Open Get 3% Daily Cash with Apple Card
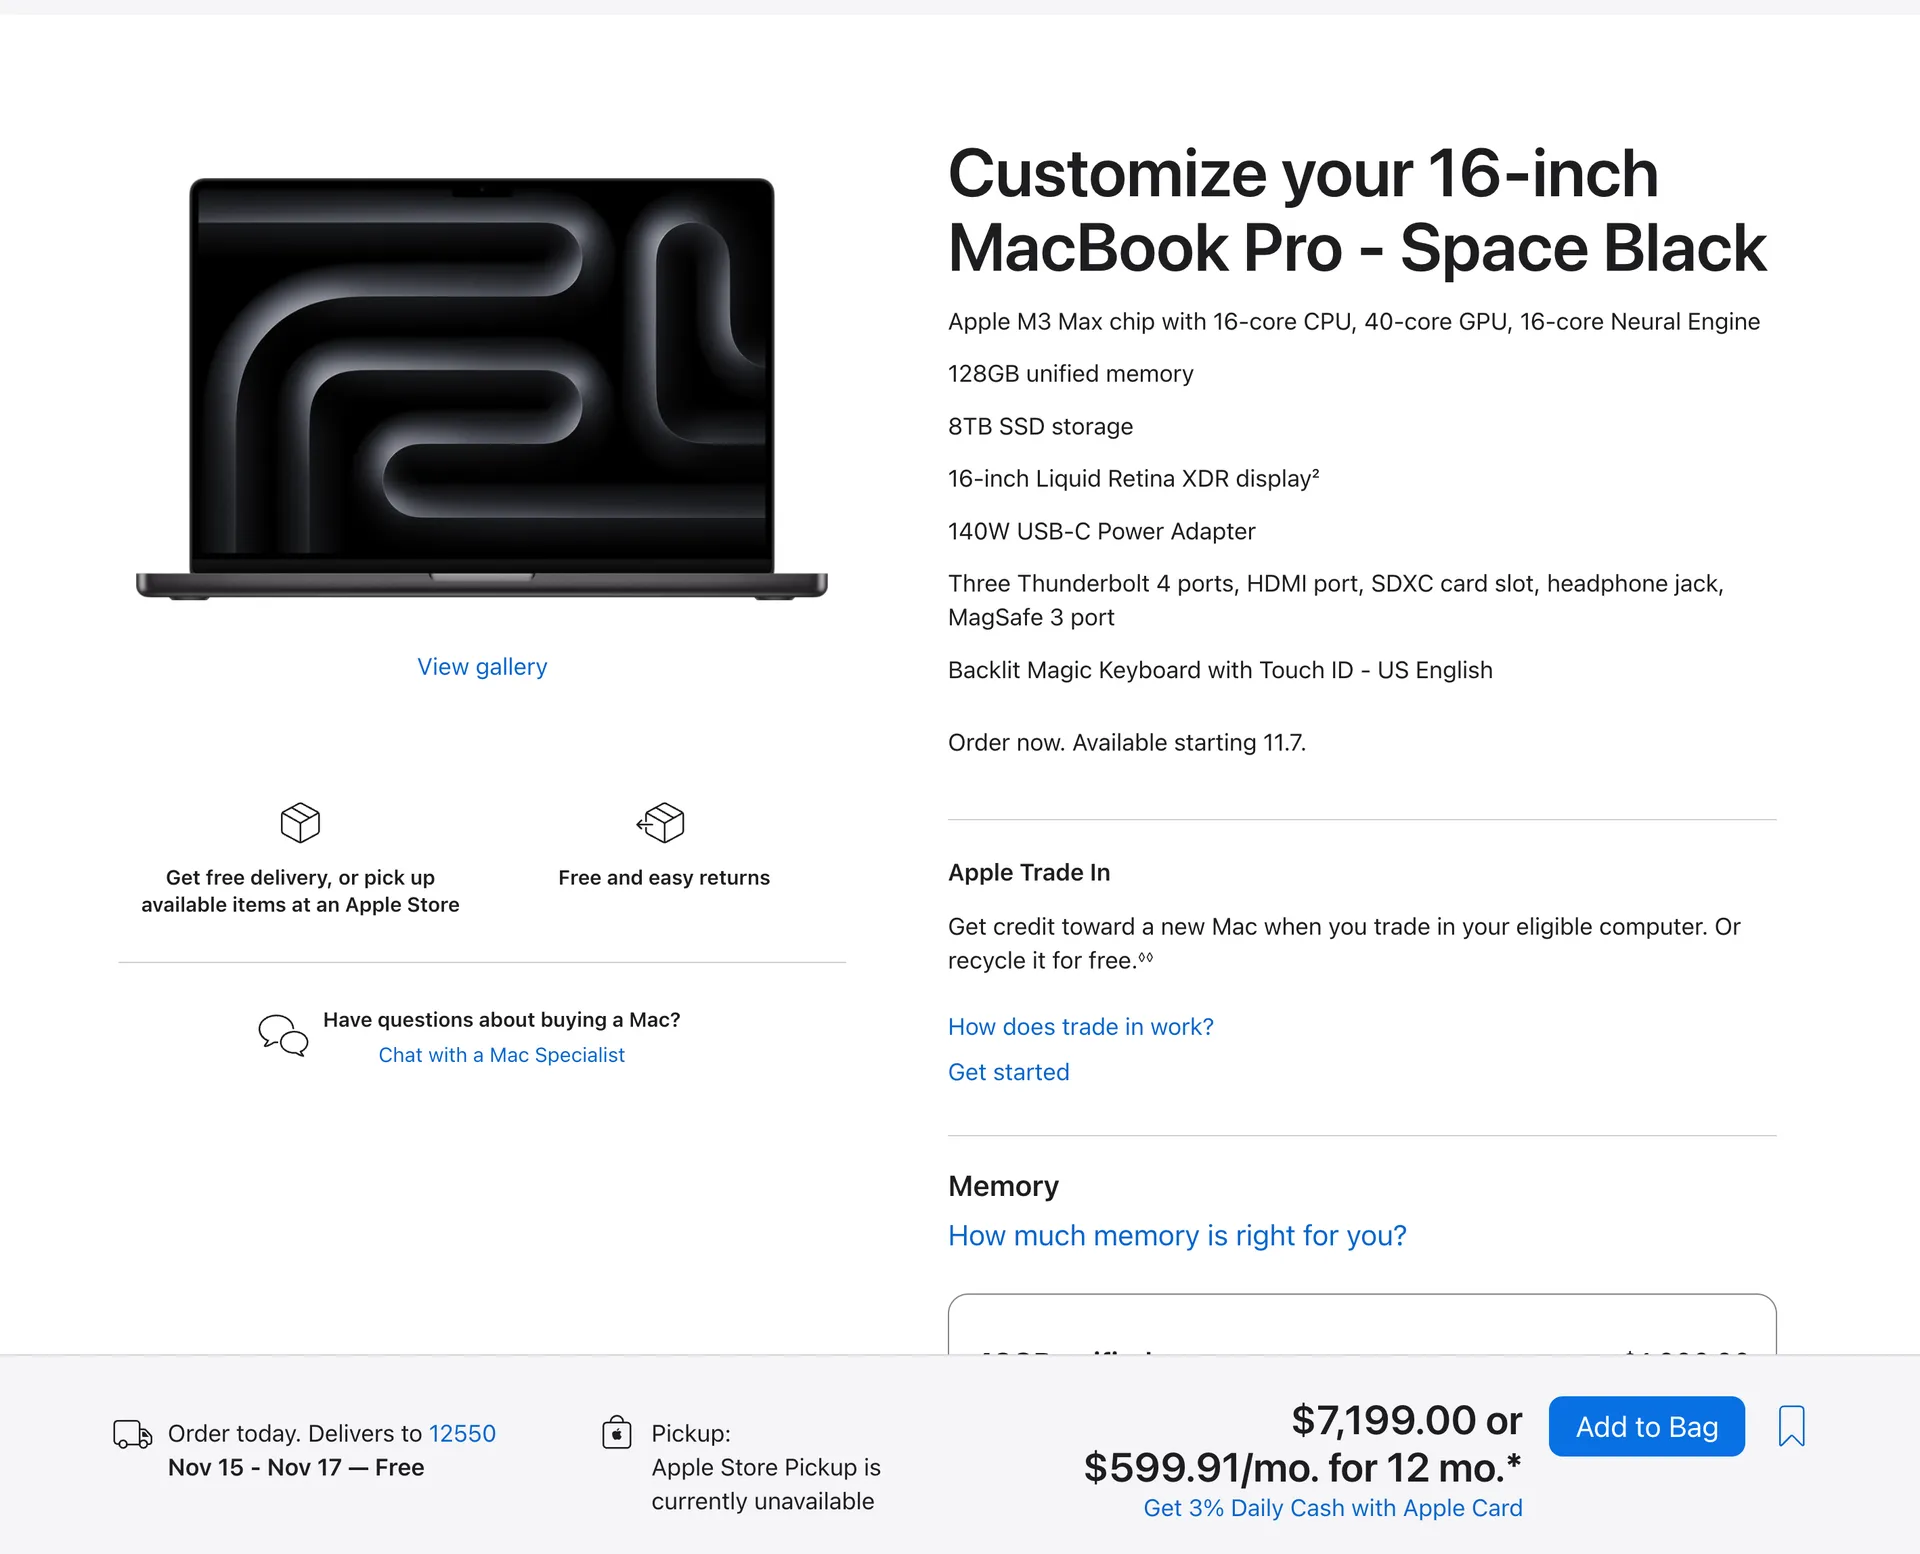The height and width of the screenshot is (1554, 1920). 1332,1508
